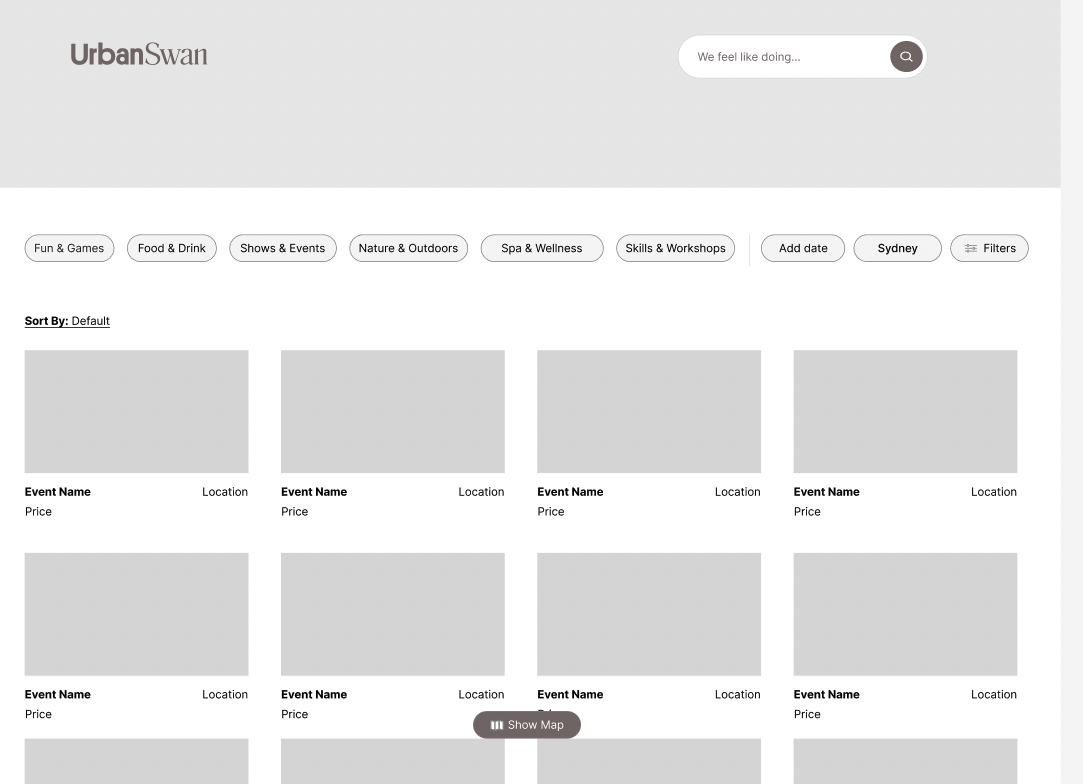Click 'Location' of third second-row card

coord(738,694)
